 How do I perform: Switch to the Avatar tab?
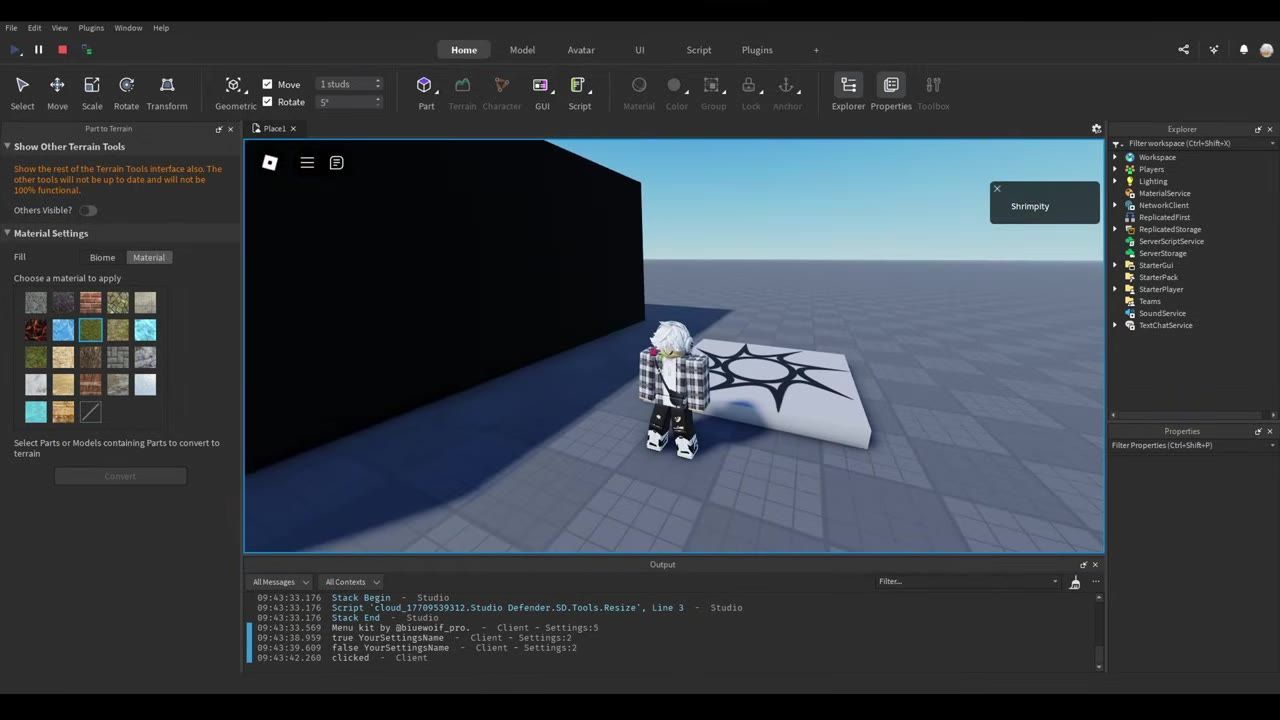[x=581, y=50]
